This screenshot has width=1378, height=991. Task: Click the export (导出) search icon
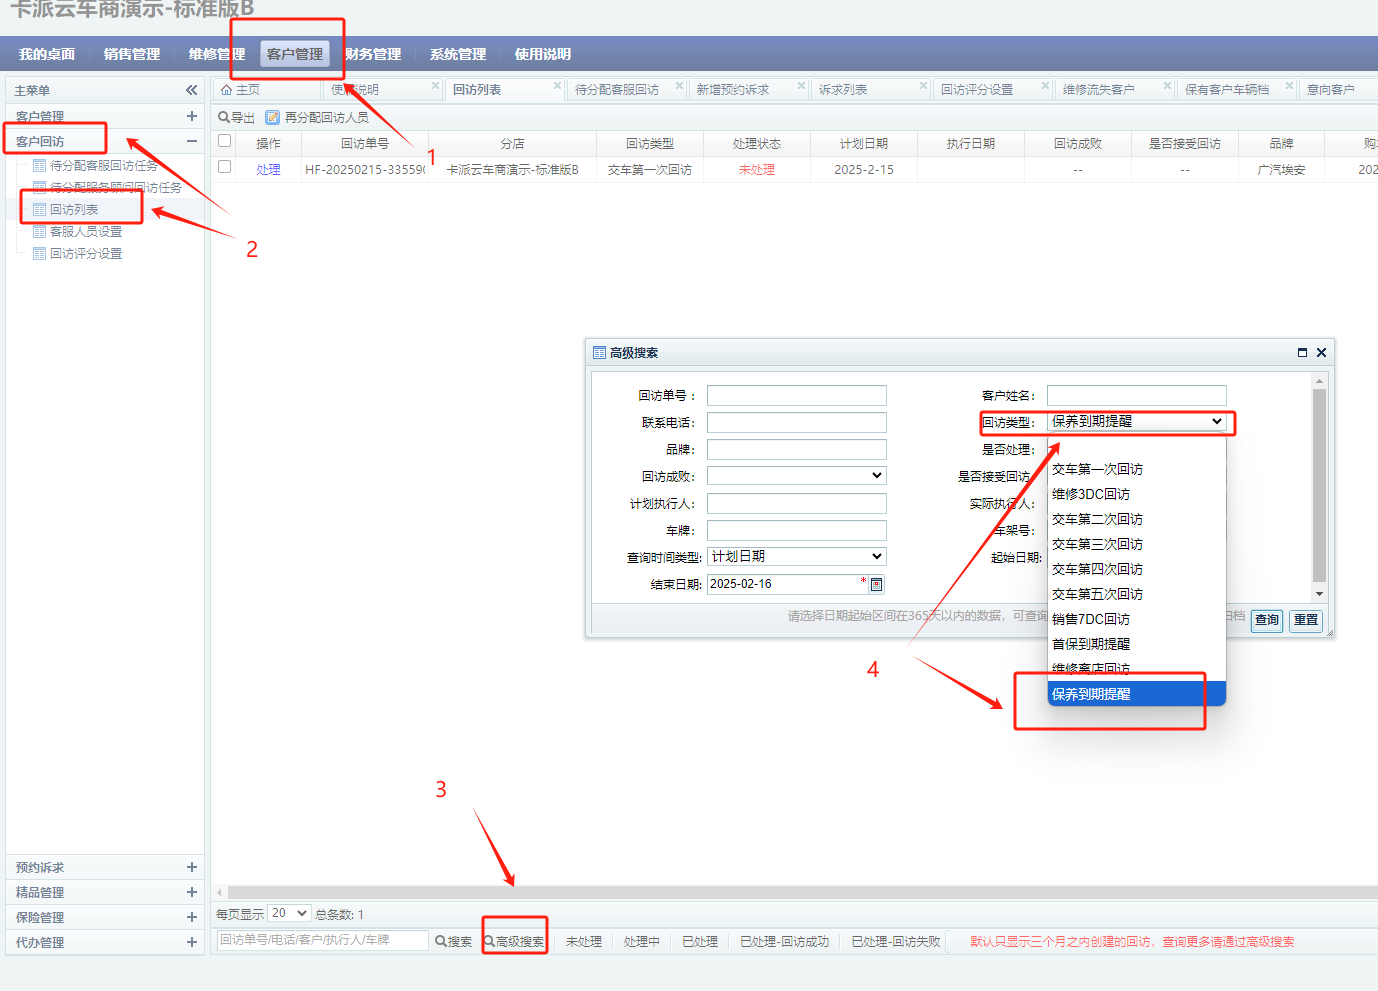(225, 117)
